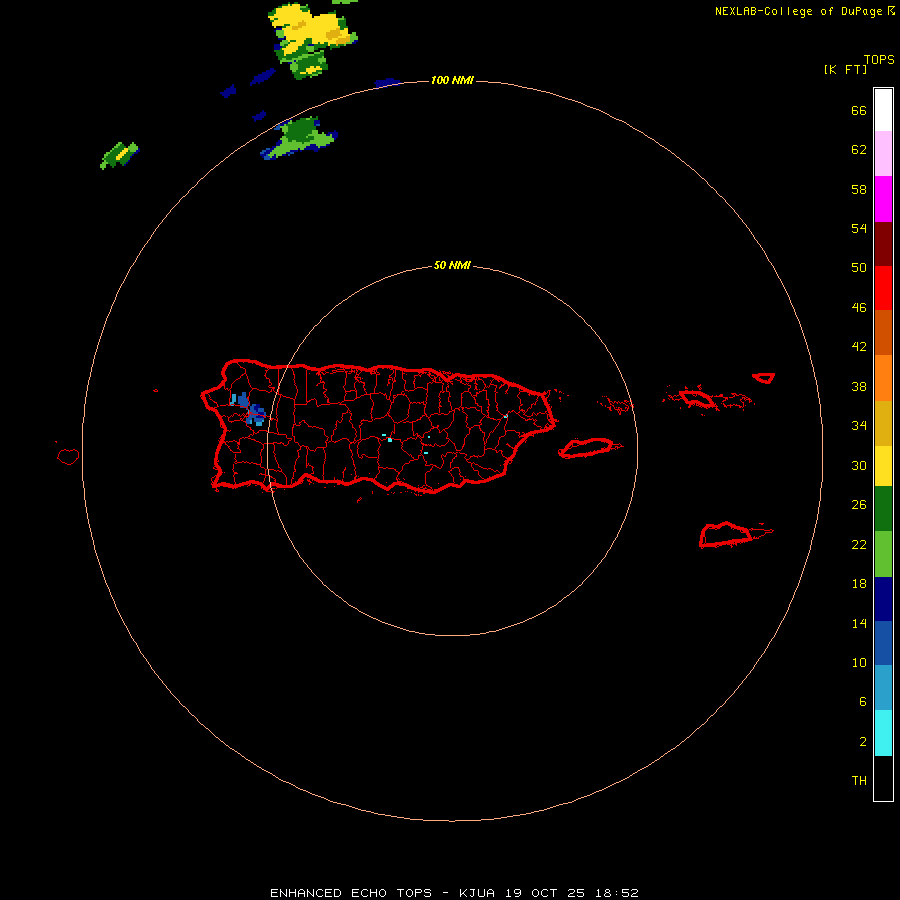Screen dimensions: 900x900
Task: Click the 50 NMI range ring label
Action: [x=452, y=265]
